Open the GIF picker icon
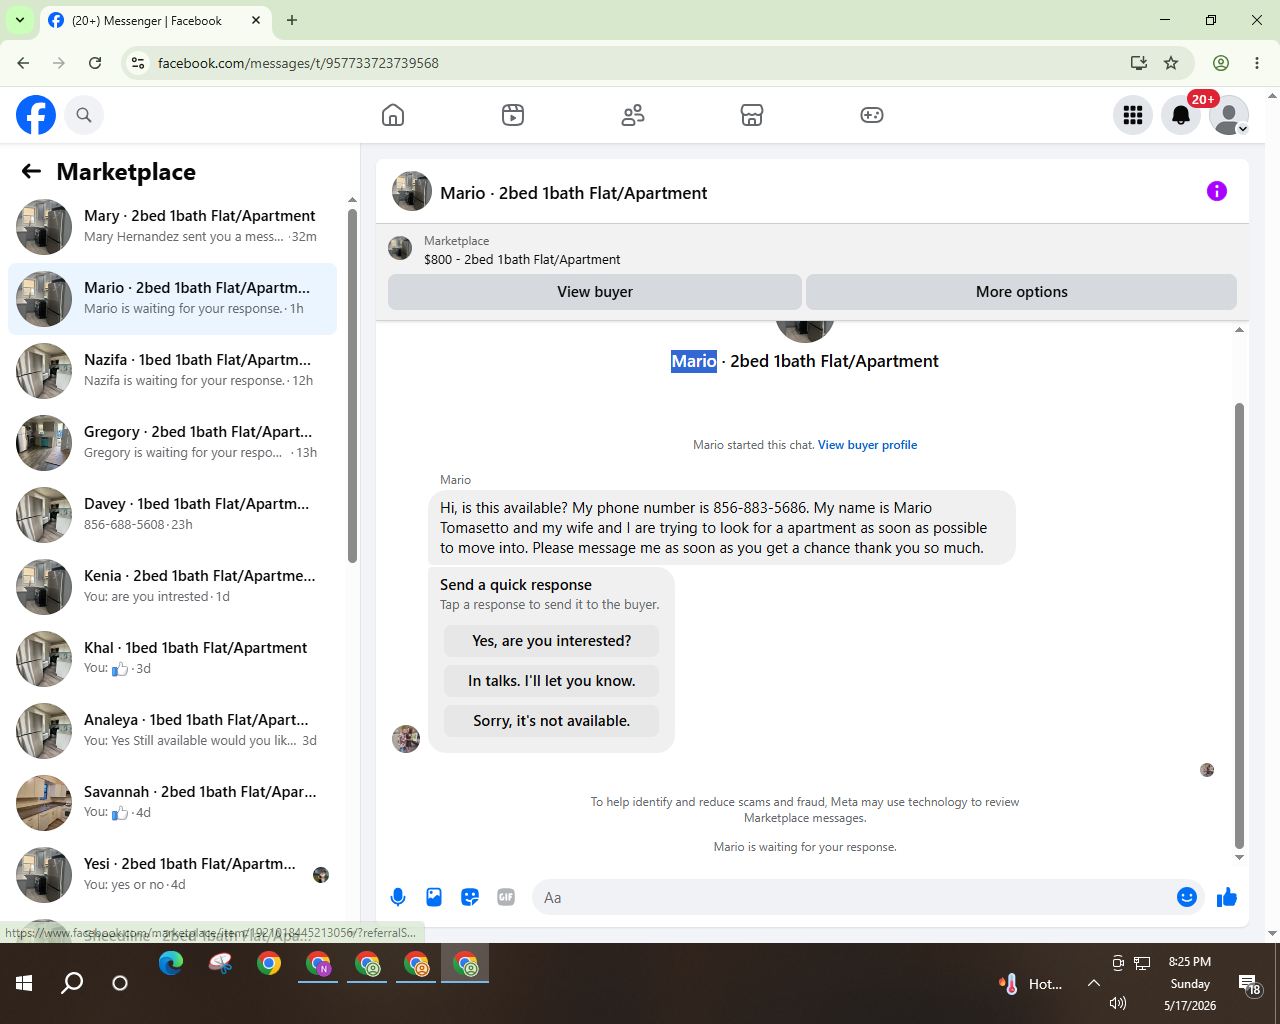1280x1024 pixels. (x=506, y=897)
